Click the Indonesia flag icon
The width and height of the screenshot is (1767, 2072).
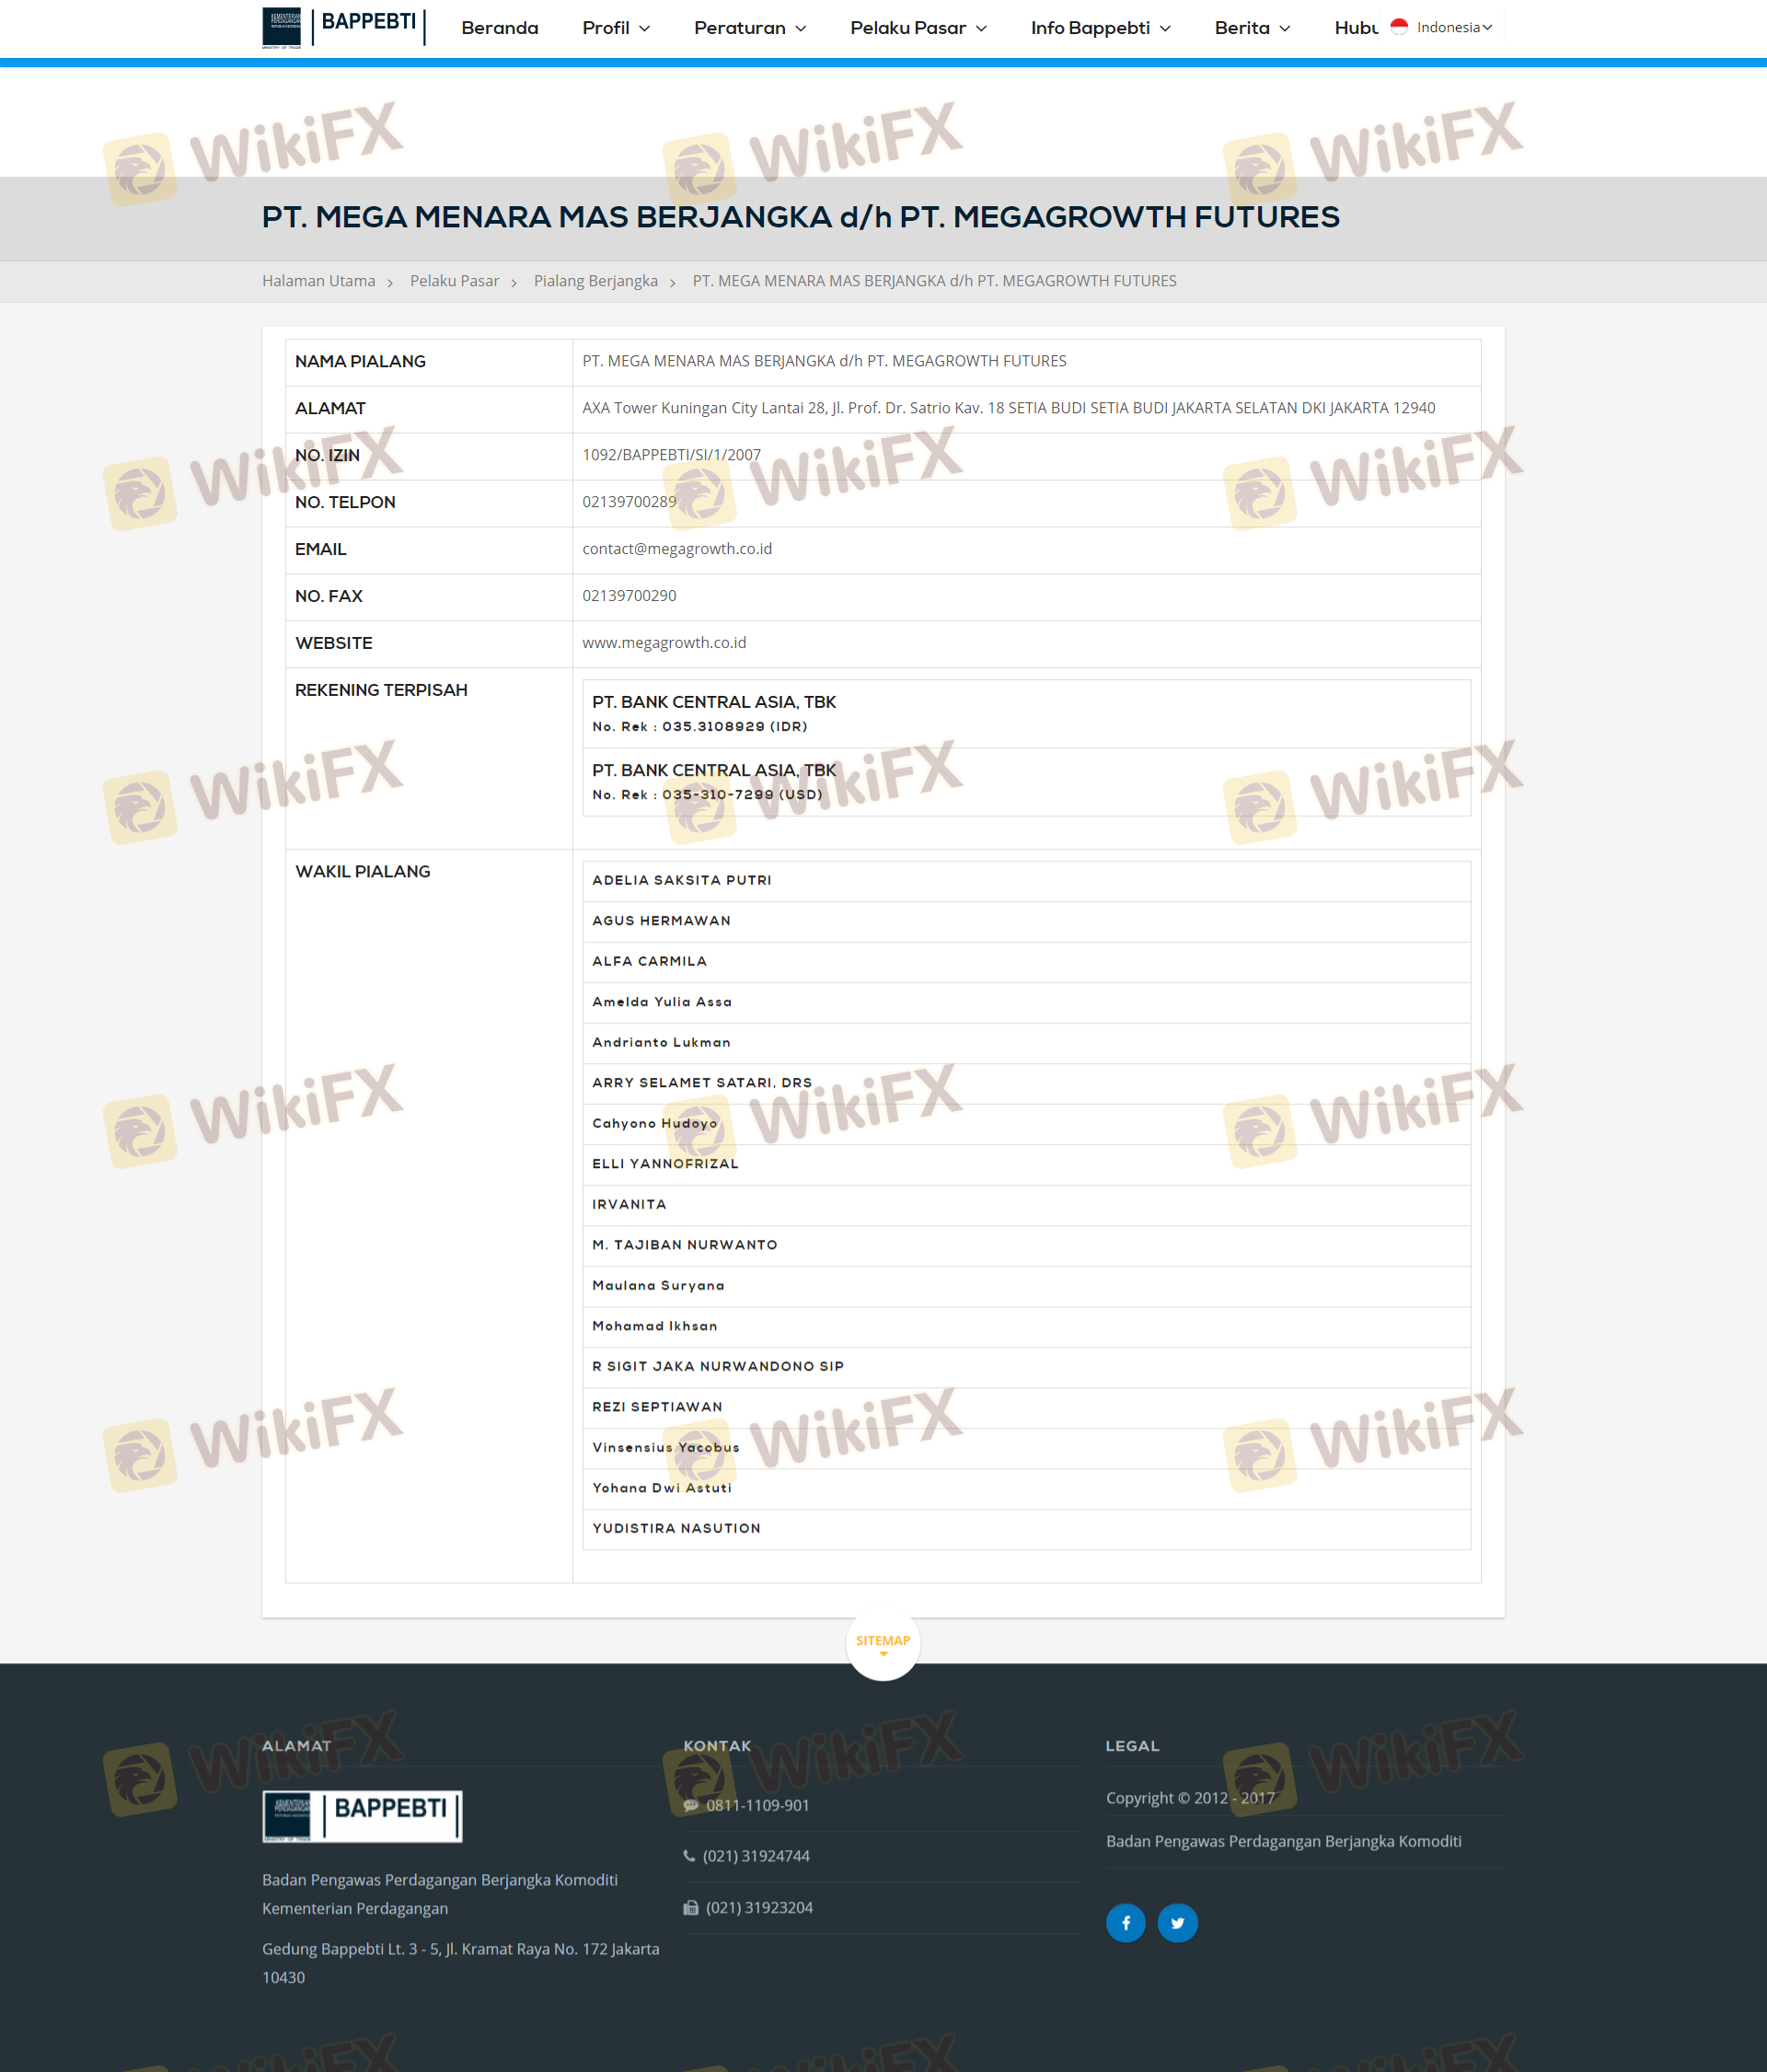coord(1399,27)
